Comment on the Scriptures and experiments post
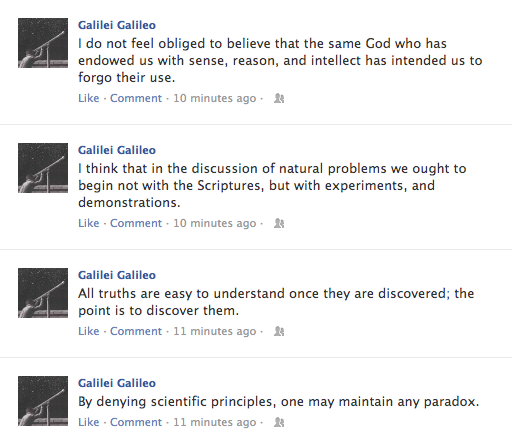 click(x=136, y=223)
